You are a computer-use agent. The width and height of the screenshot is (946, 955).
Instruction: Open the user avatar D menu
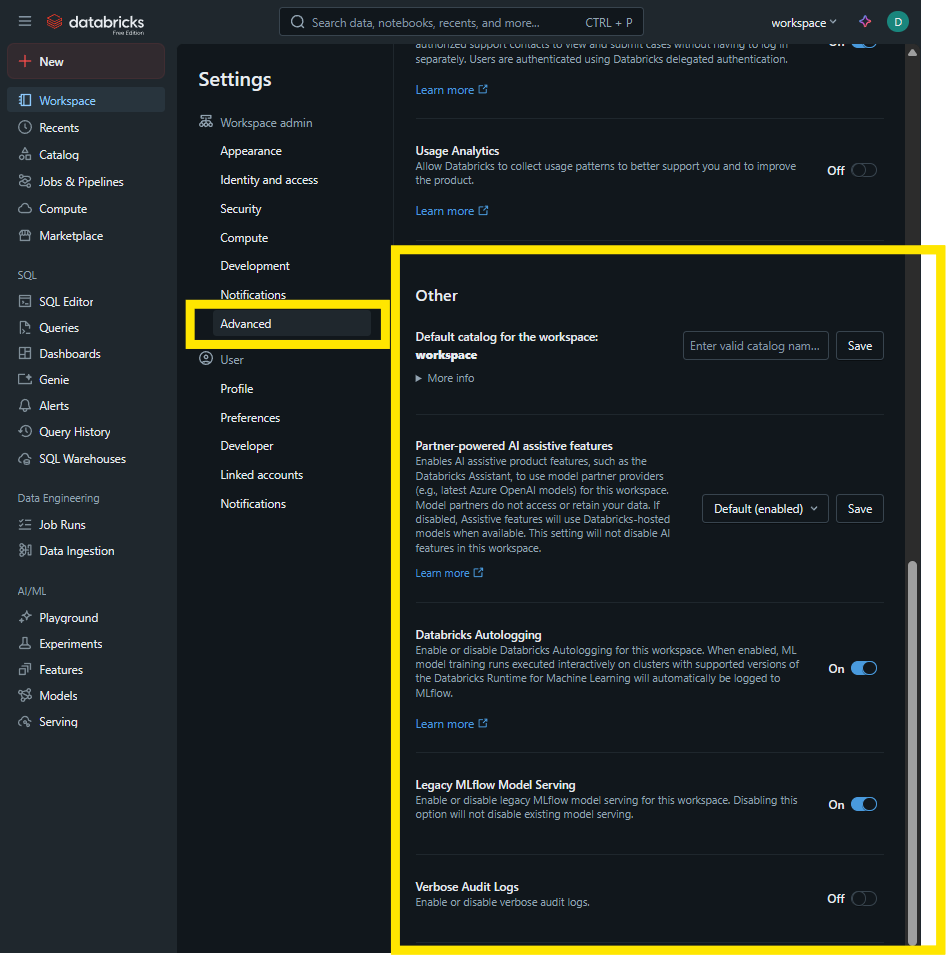click(x=897, y=22)
